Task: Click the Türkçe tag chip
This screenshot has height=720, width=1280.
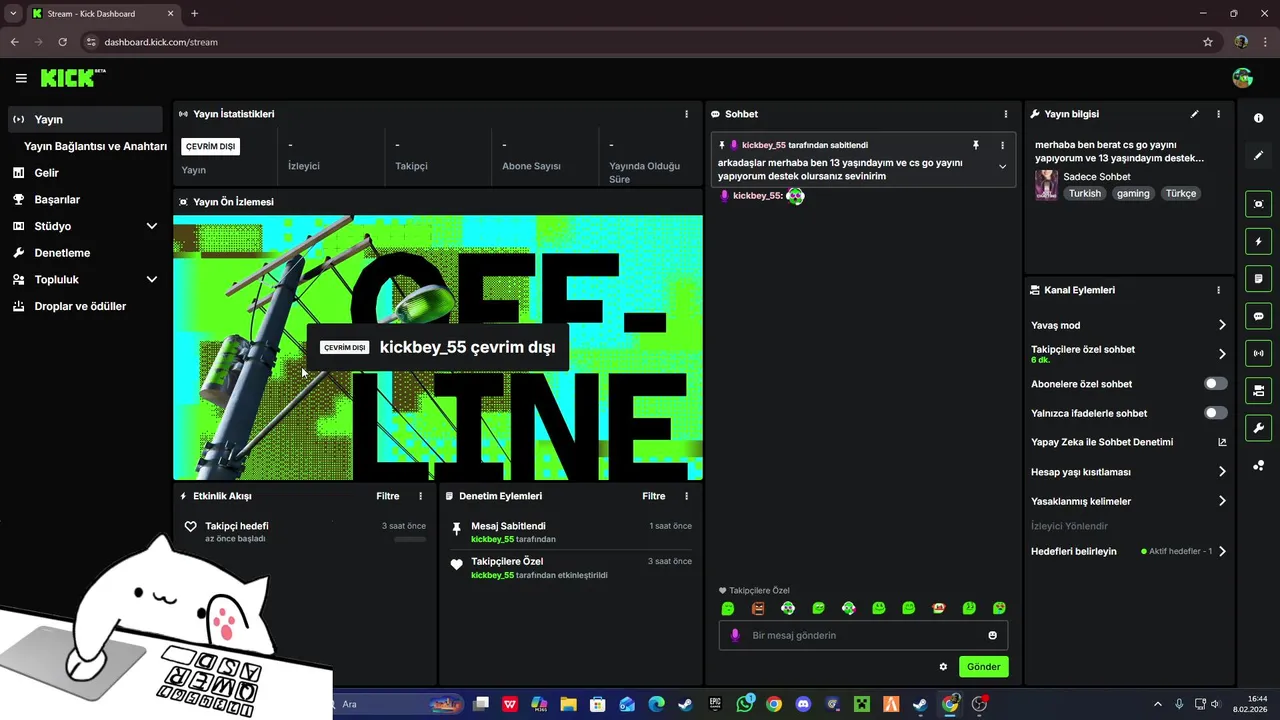Action: click(1180, 193)
